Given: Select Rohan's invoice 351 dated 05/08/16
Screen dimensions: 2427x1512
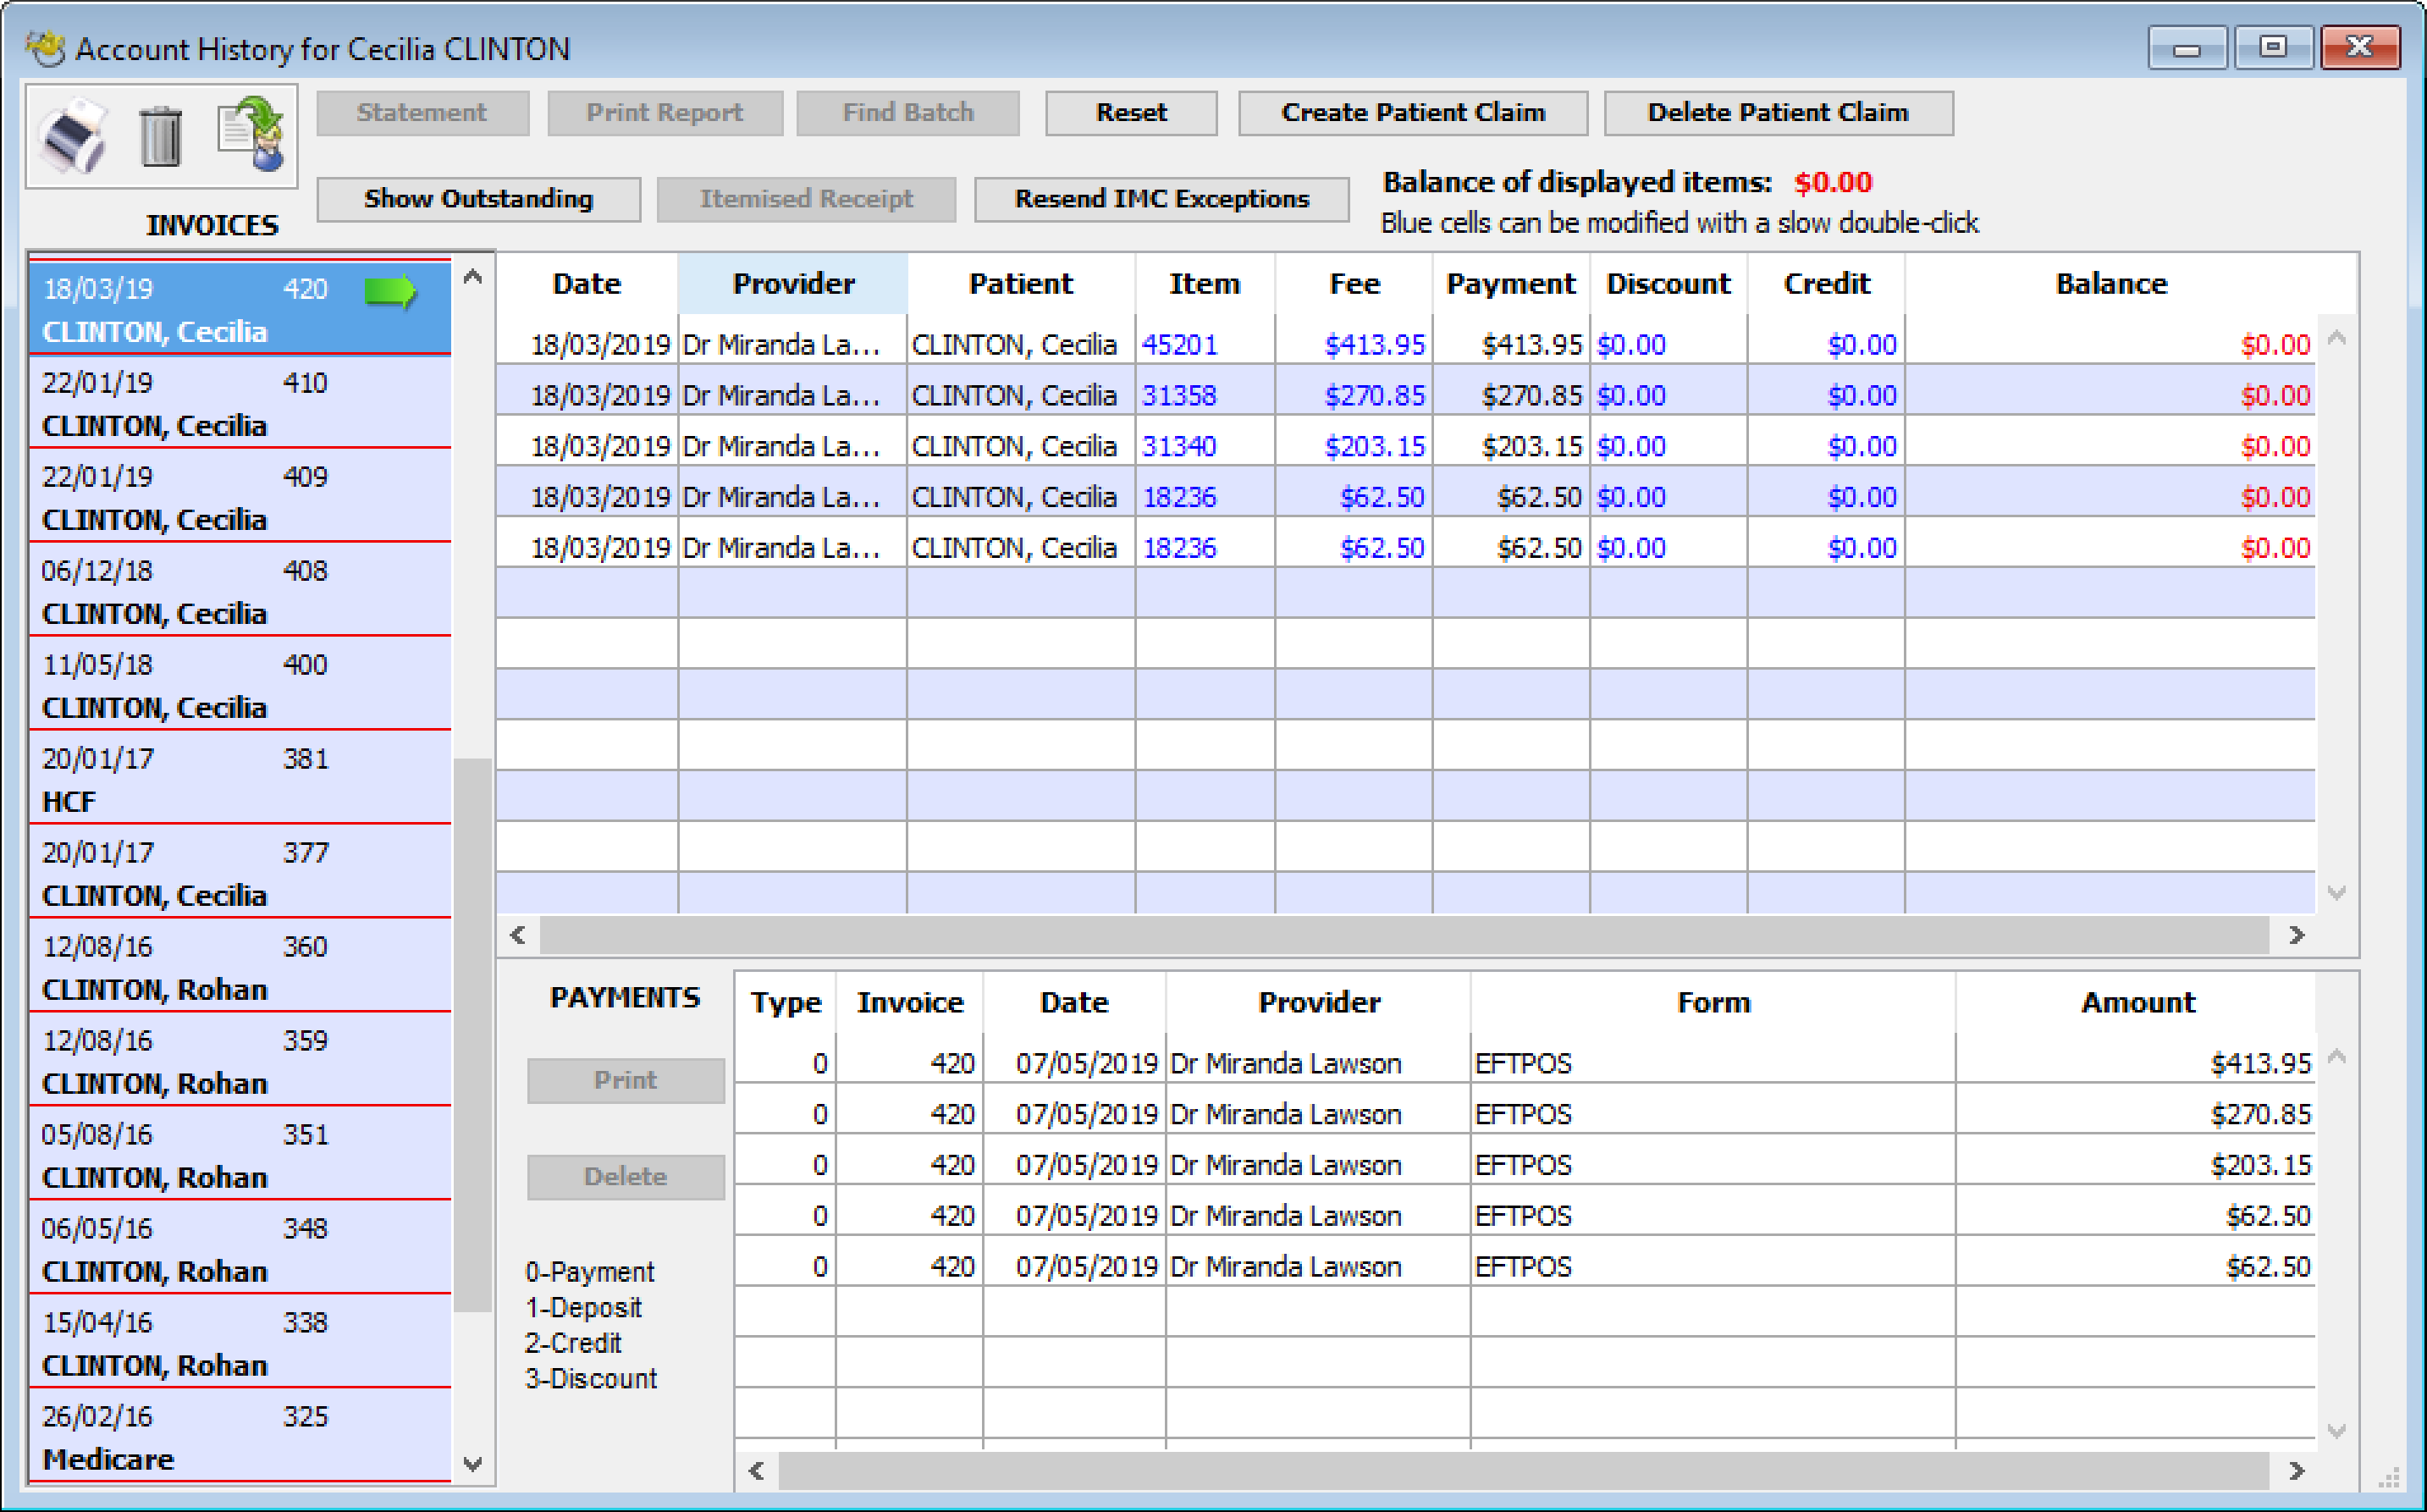Looking at the screenshot, I should pos(240,1155).
